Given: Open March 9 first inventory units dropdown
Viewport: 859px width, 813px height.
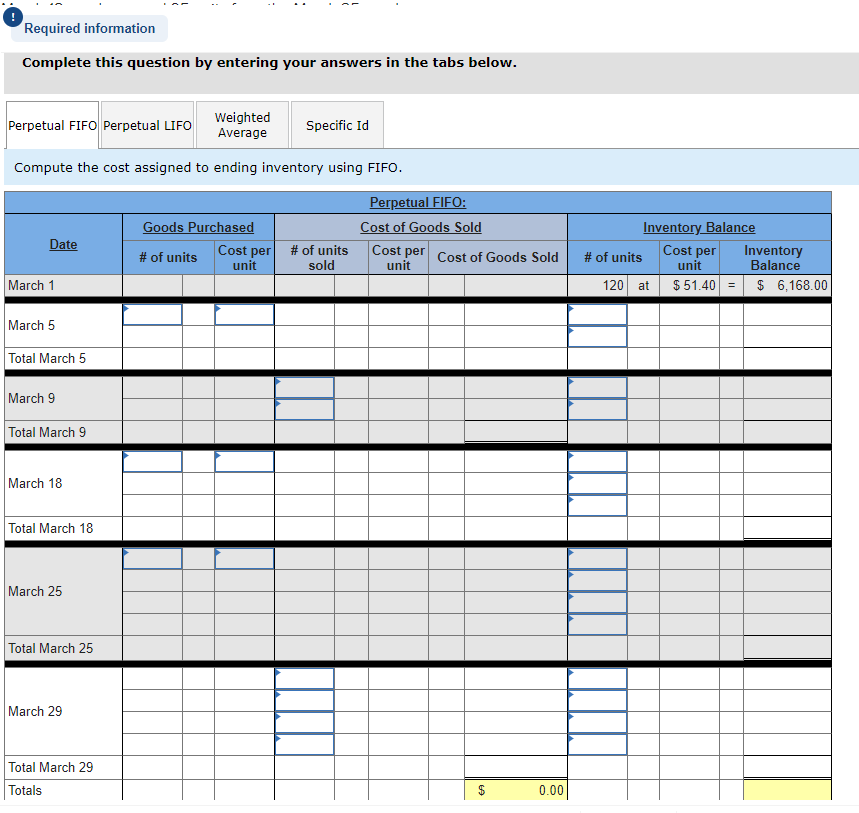Looking at the screenshot, I should 598,388.
